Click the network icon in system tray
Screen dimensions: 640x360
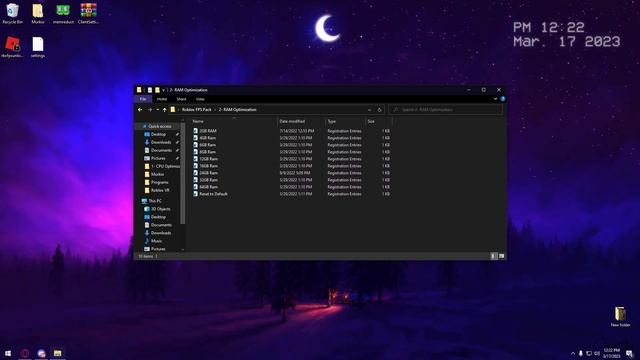(589, 353)
